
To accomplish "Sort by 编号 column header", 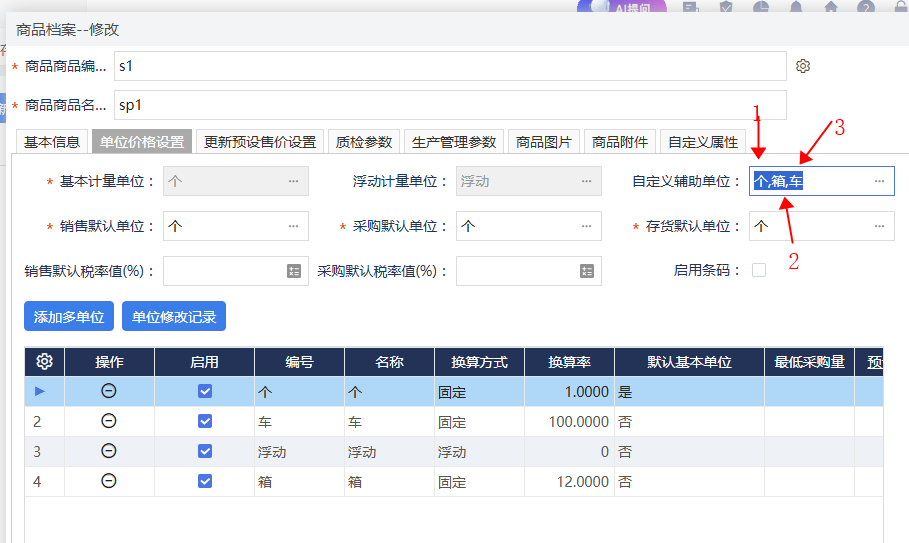I will point(299,362).
